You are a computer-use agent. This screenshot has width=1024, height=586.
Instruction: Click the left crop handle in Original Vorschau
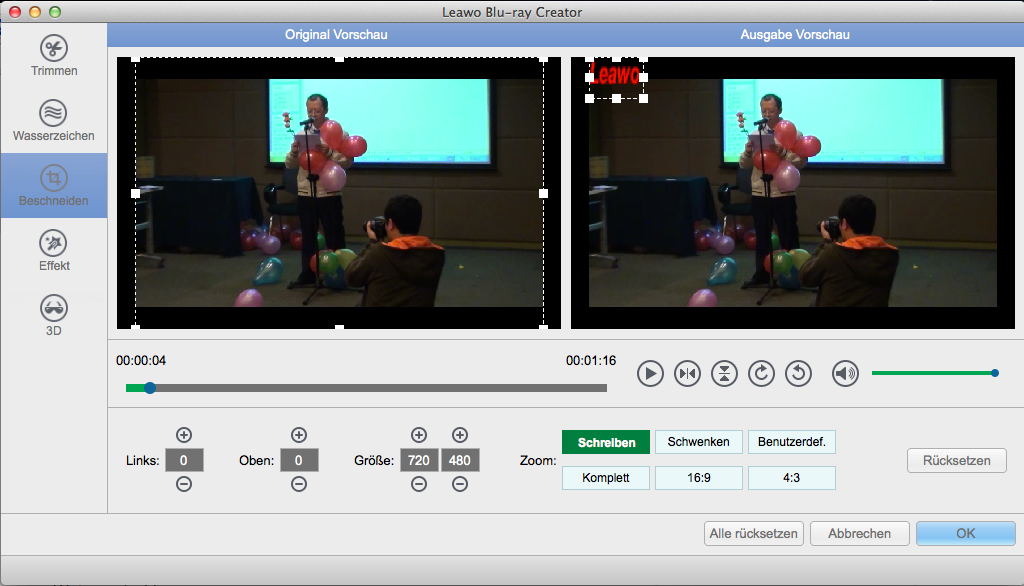pyautogui.click(x=136, y=193)
